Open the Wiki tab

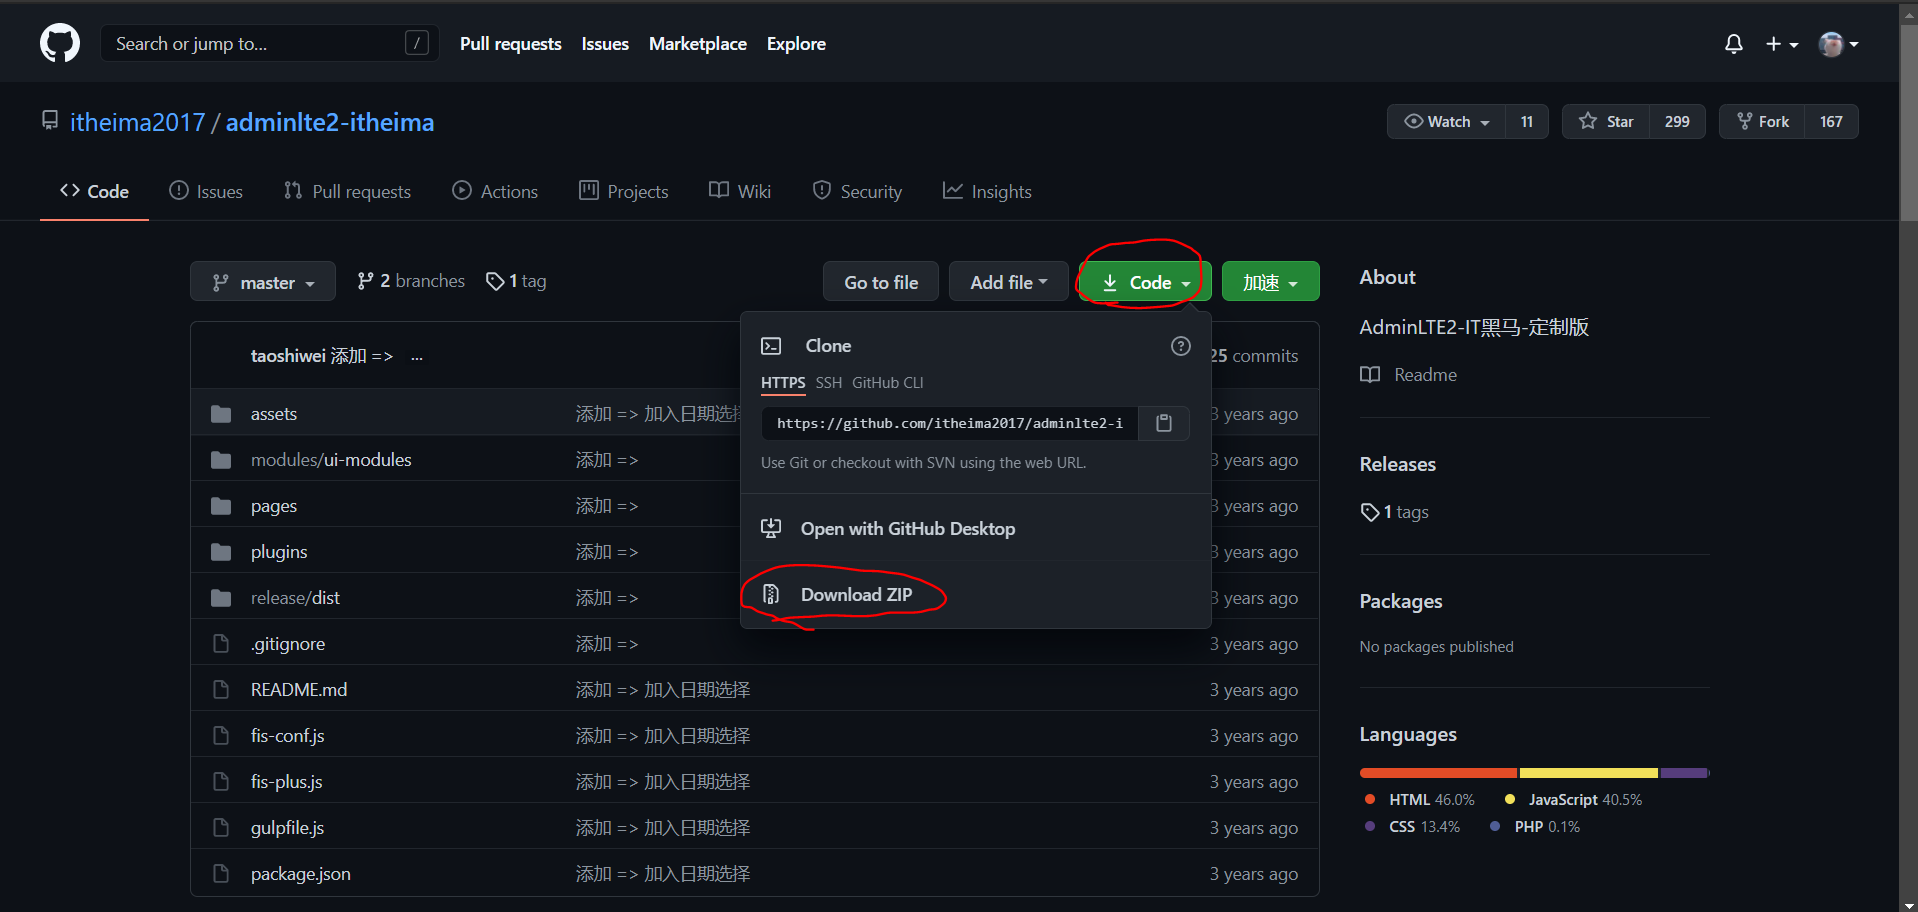pyautogui.click(x=740, y=191)
